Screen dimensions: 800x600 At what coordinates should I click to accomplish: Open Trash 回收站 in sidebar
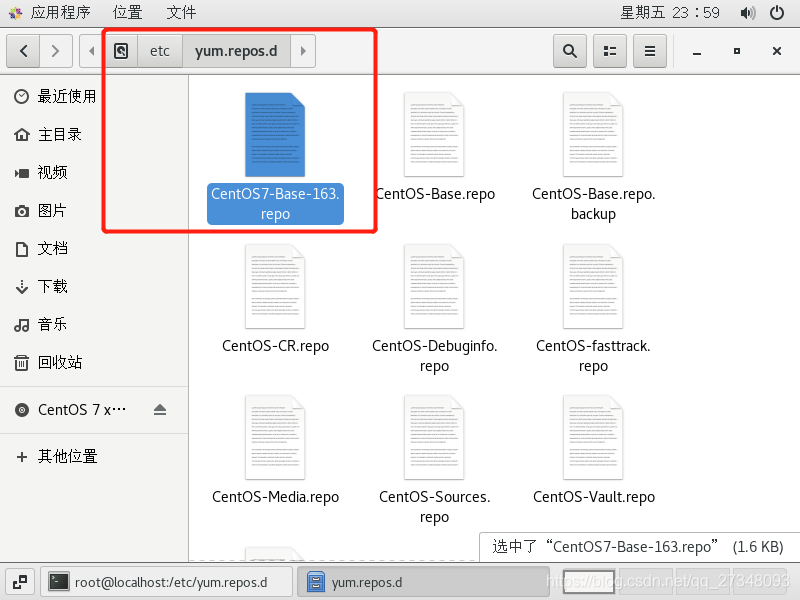(94, 363)
